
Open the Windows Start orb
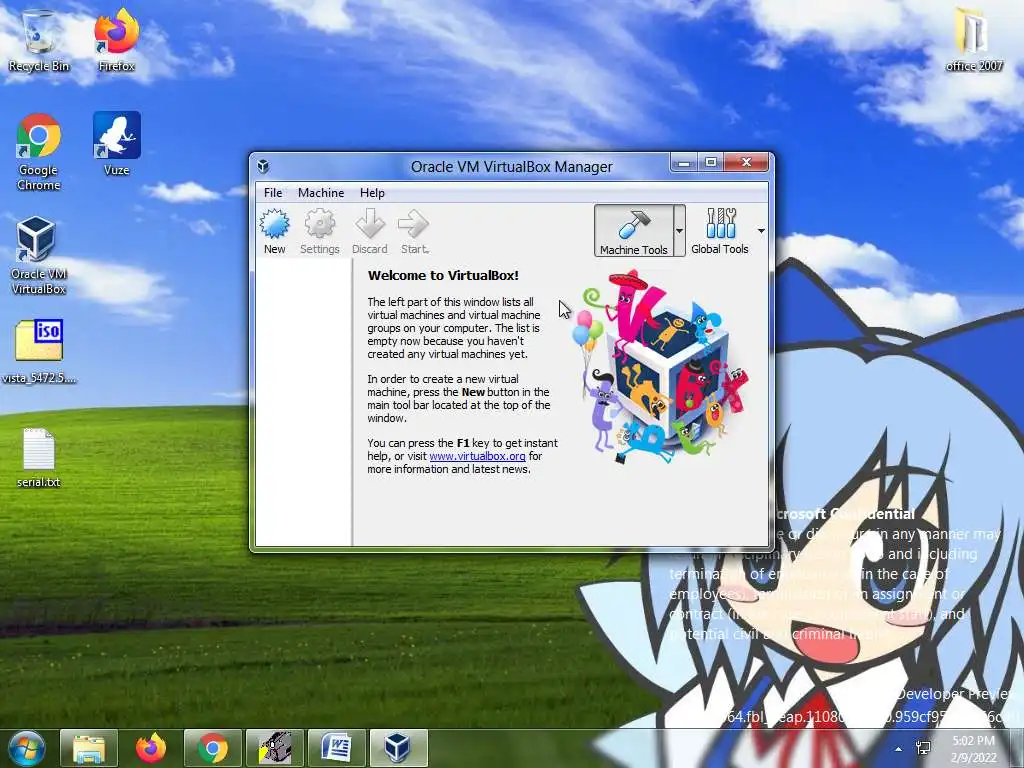point(26,748)
